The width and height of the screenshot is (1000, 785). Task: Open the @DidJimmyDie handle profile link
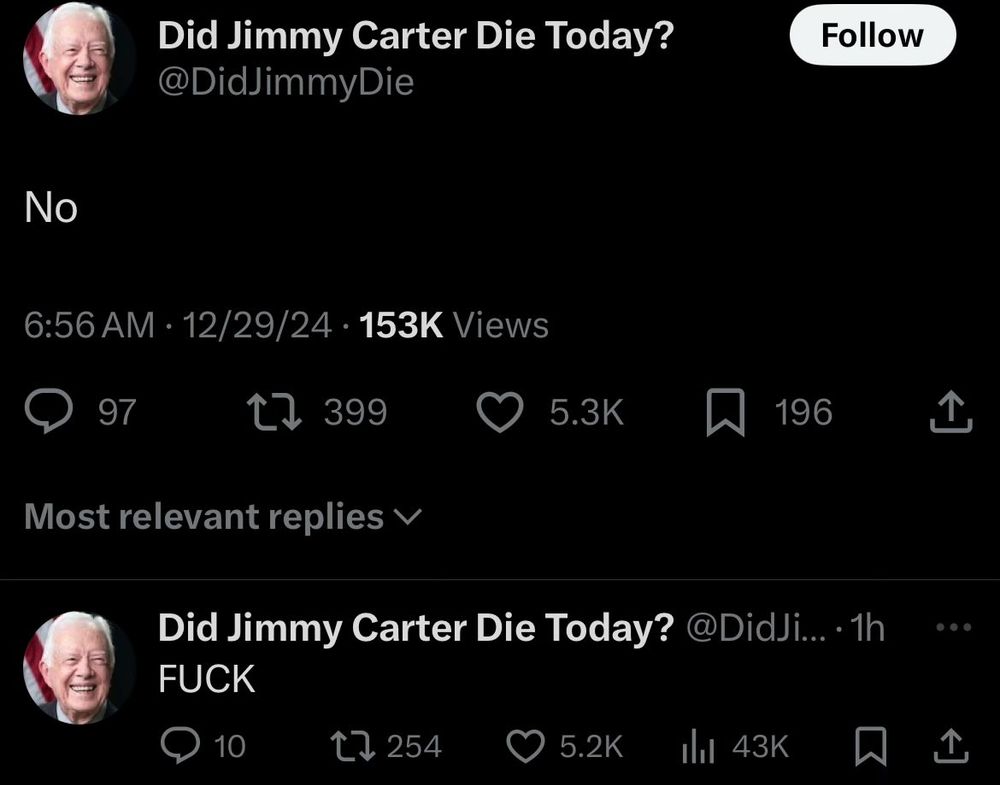tap(286, 82)
